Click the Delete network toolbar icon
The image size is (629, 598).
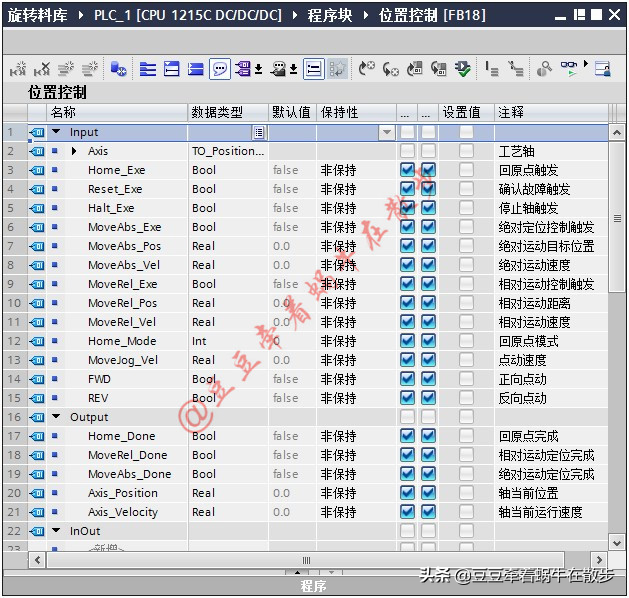(42, 69)
